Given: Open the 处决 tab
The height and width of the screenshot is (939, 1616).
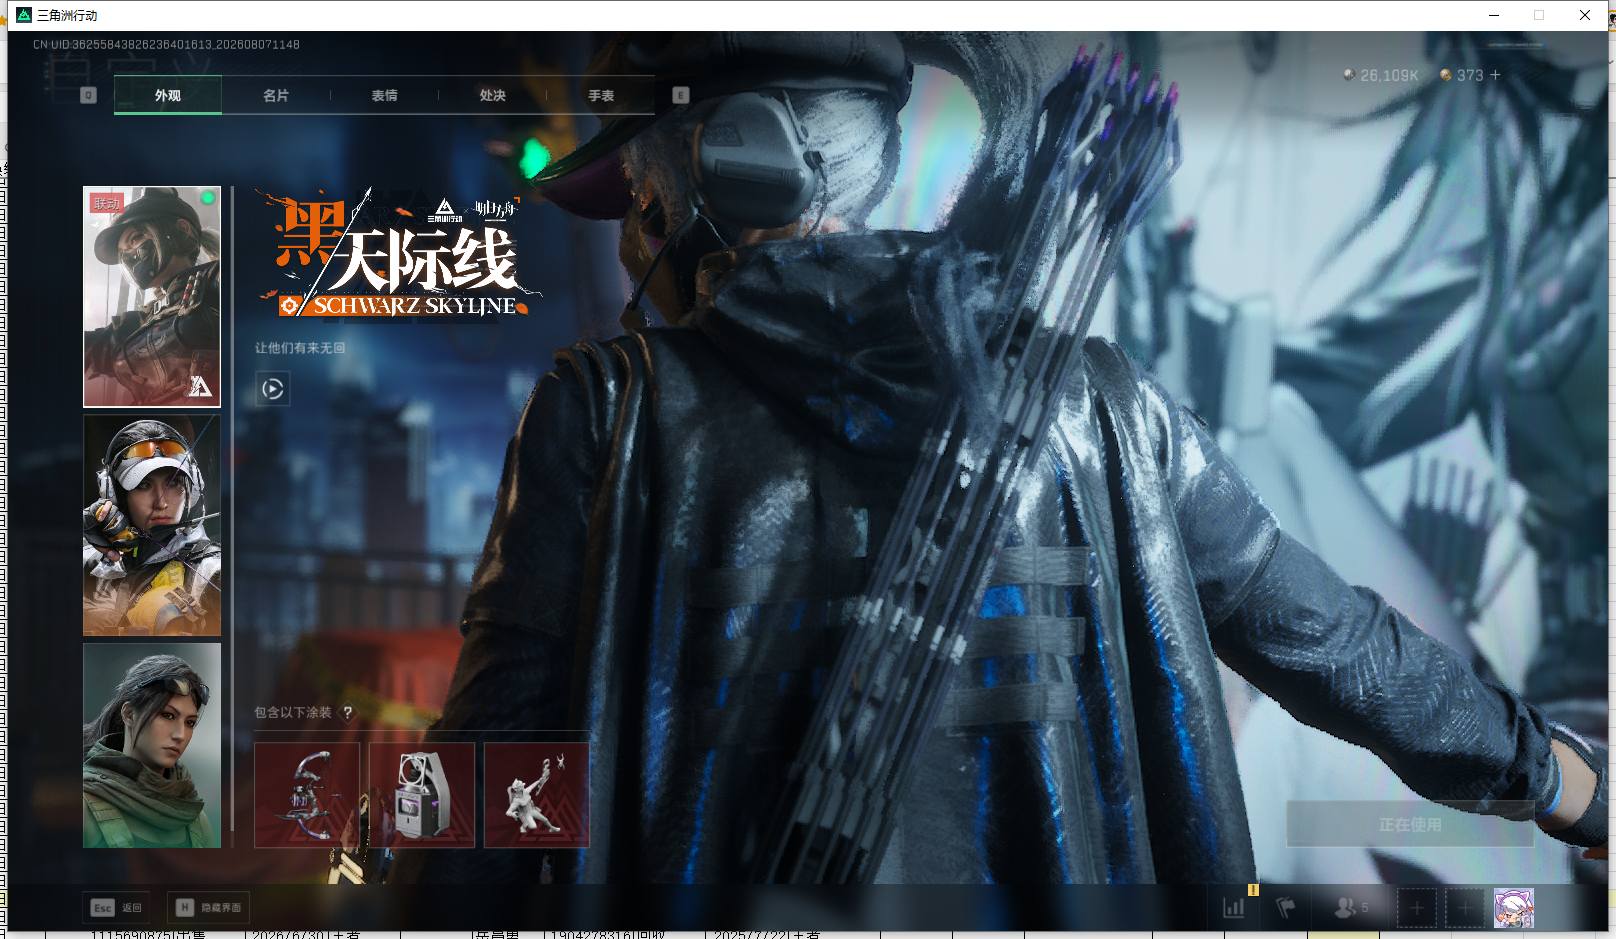Looking at the screenshot, I should click(x=493, y=95).
